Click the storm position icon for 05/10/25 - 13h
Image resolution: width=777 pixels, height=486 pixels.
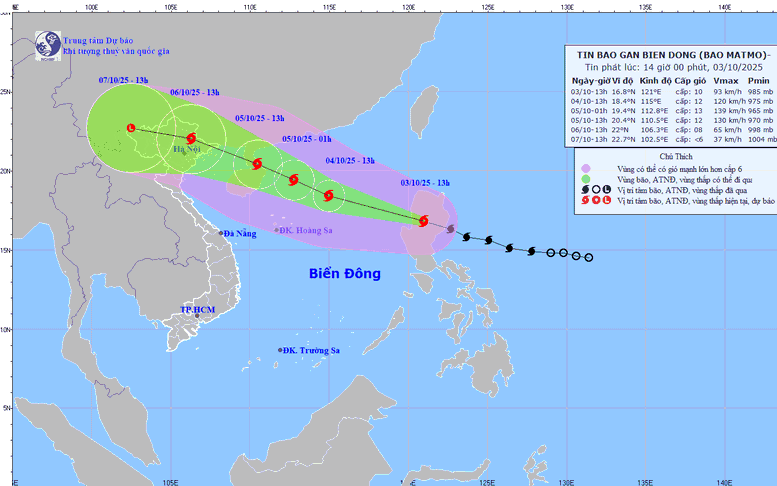pyautogui.click(x=256, y=163)
